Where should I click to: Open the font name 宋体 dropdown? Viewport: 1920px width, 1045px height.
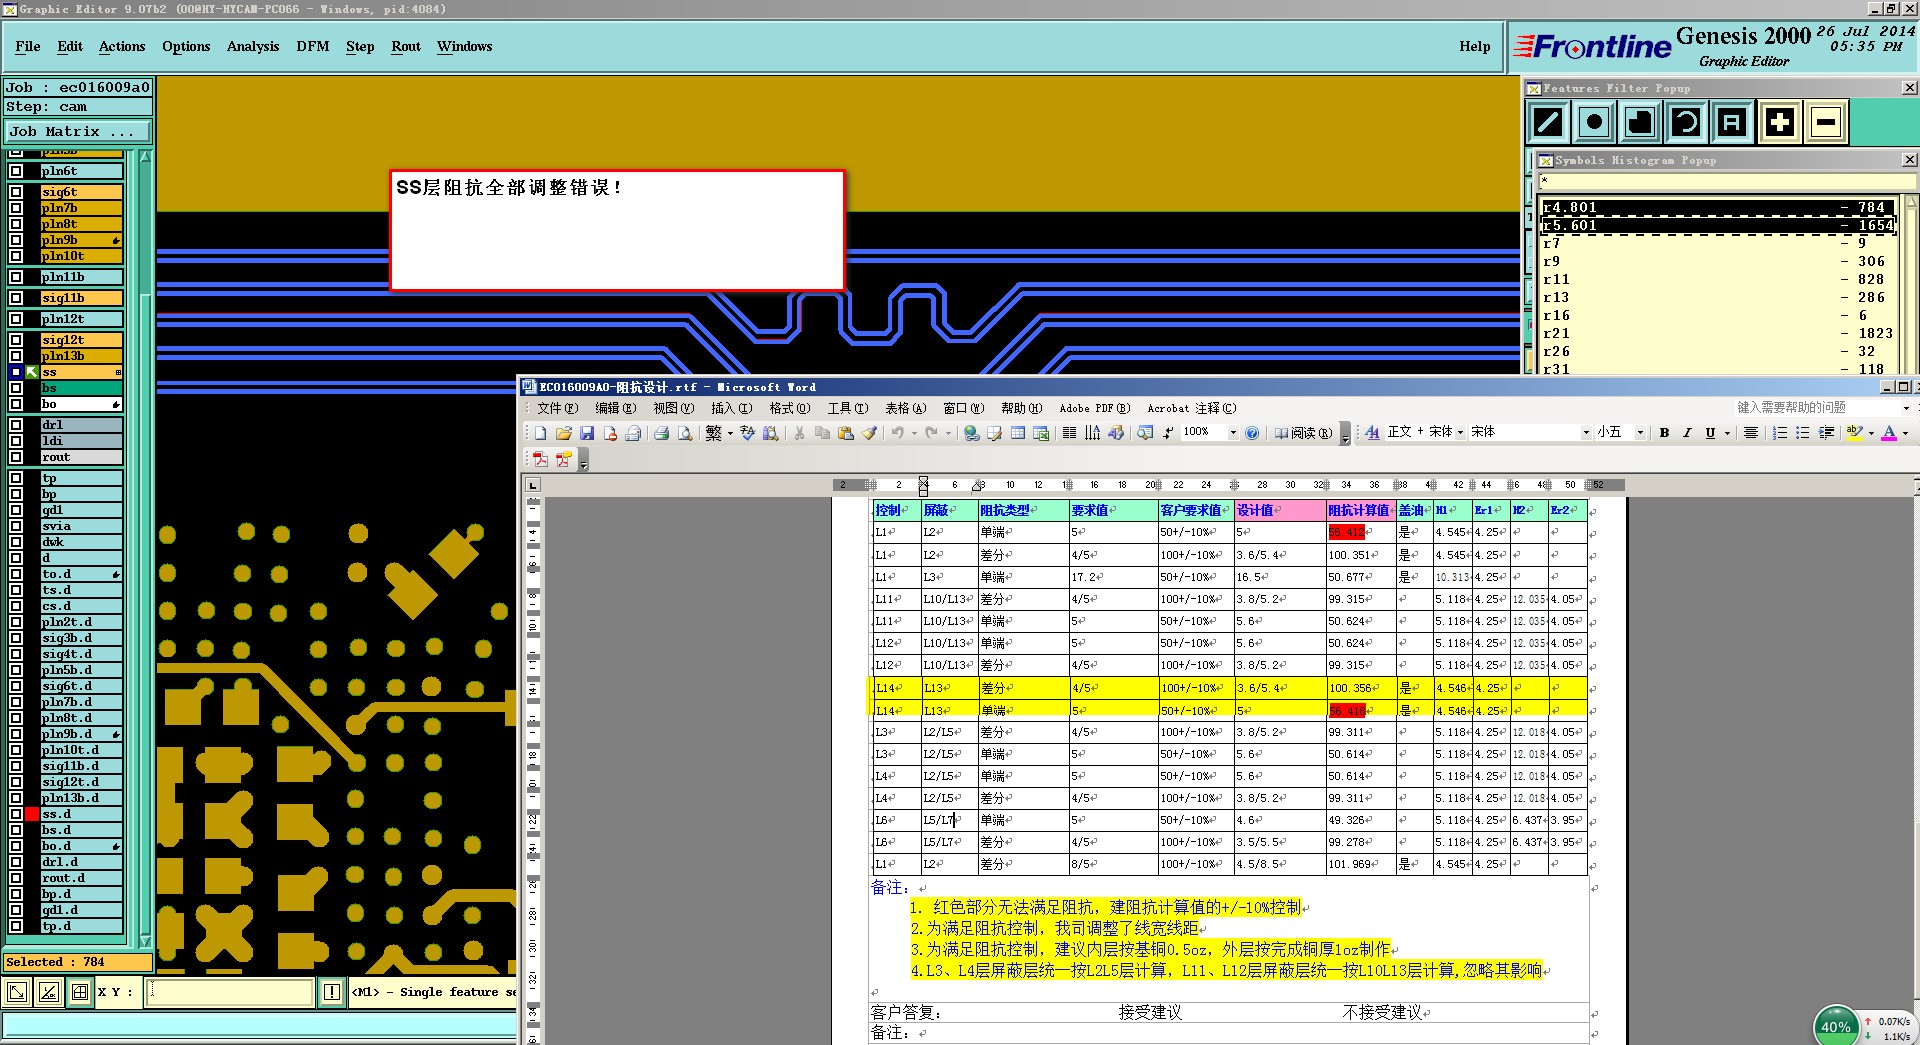1586,433
